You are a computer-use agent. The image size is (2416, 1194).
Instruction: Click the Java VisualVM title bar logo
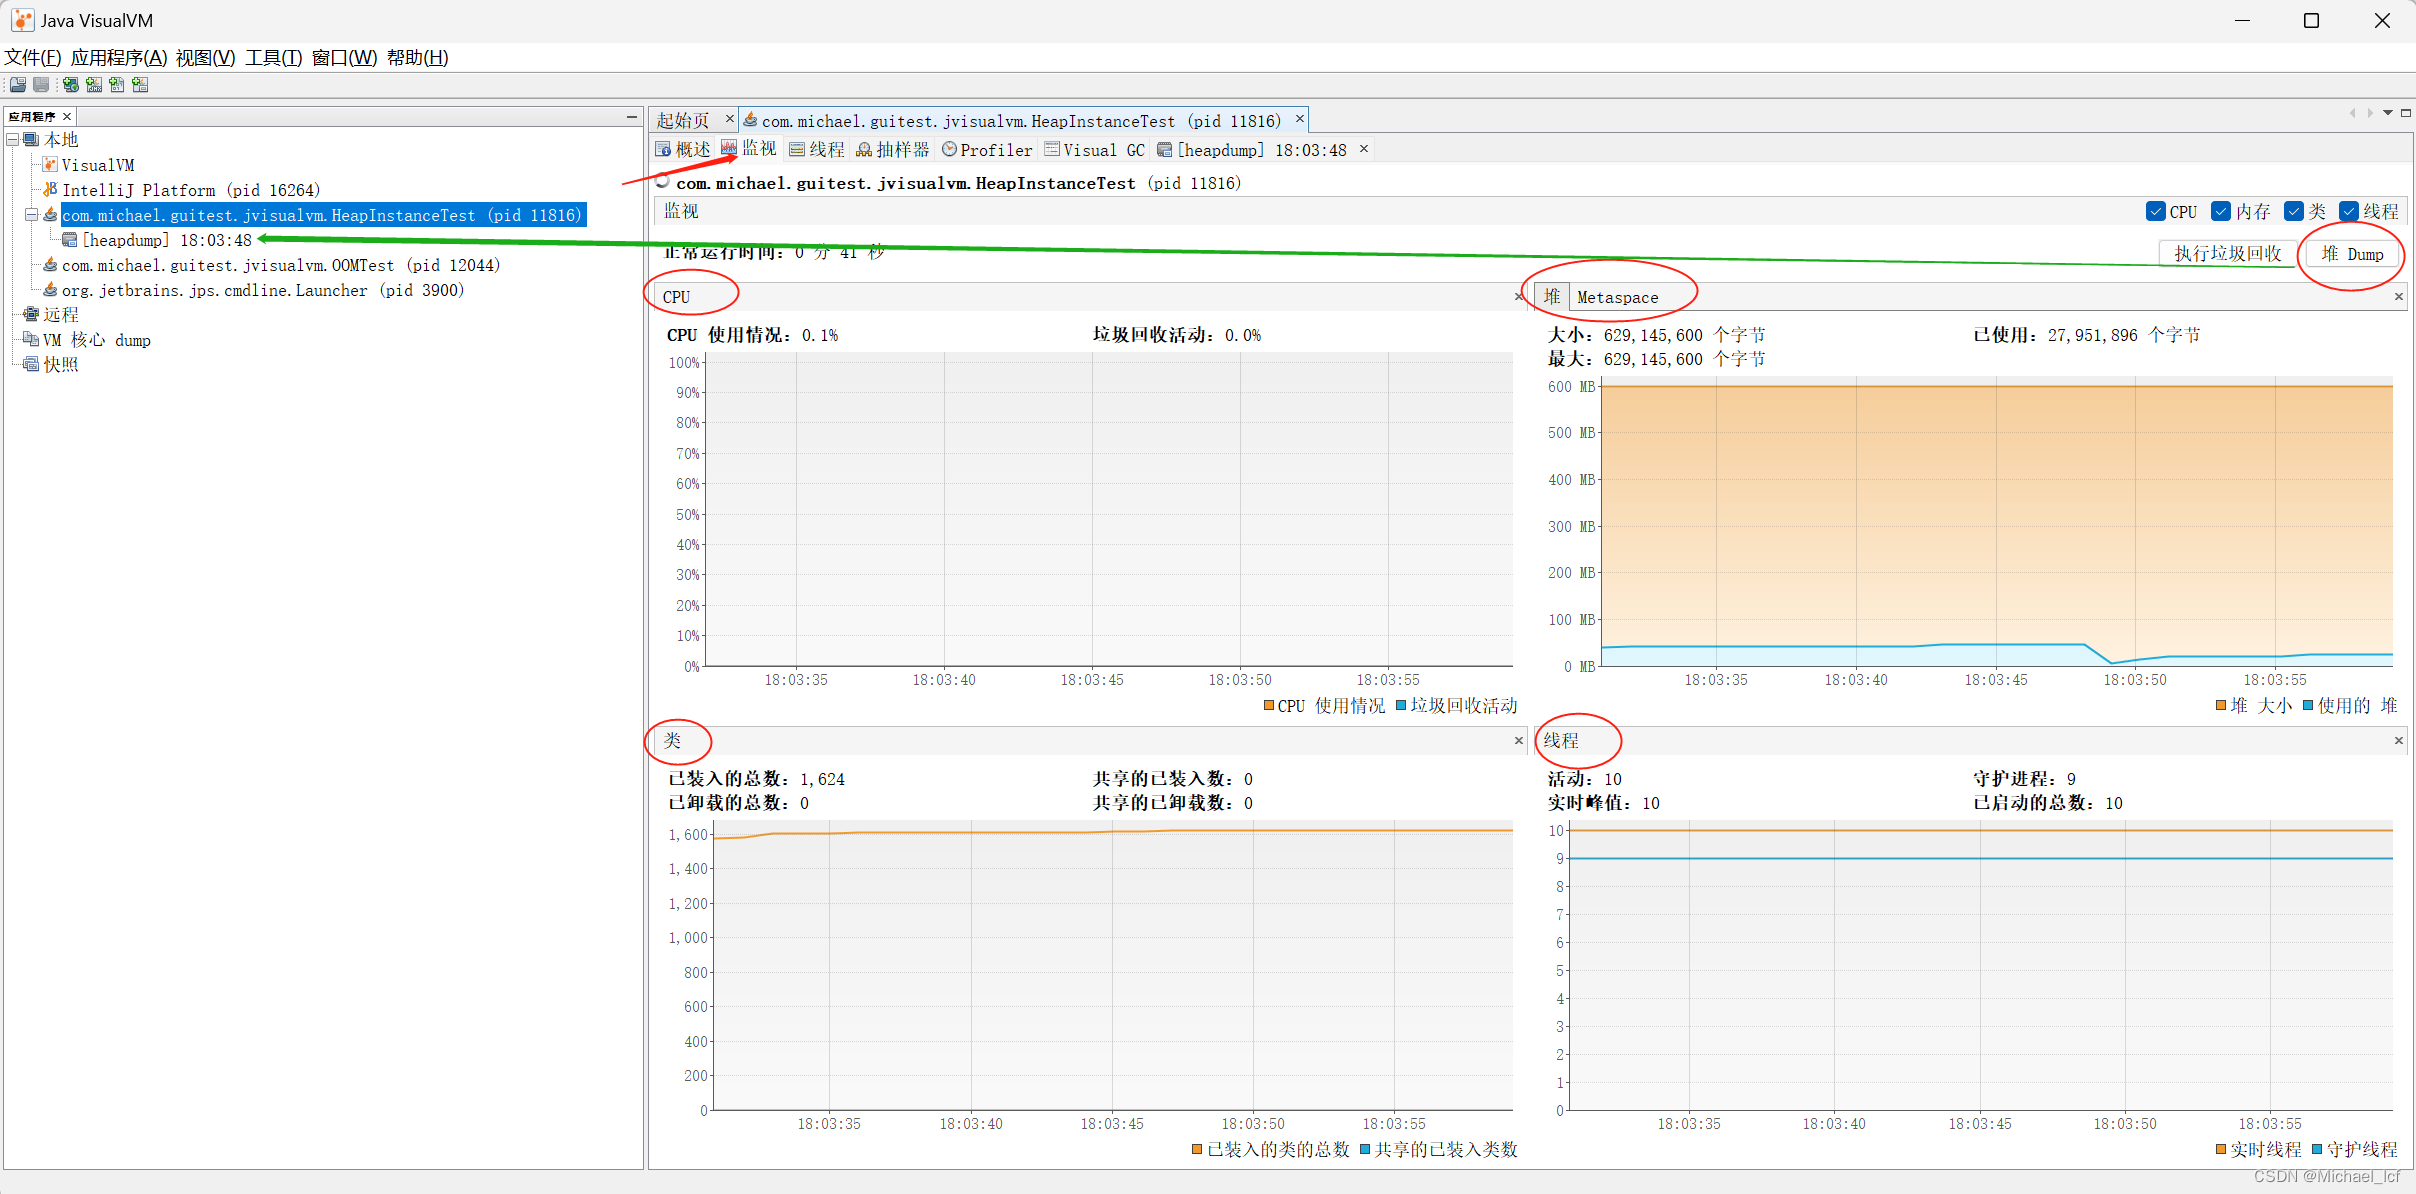tap(22, 20)
